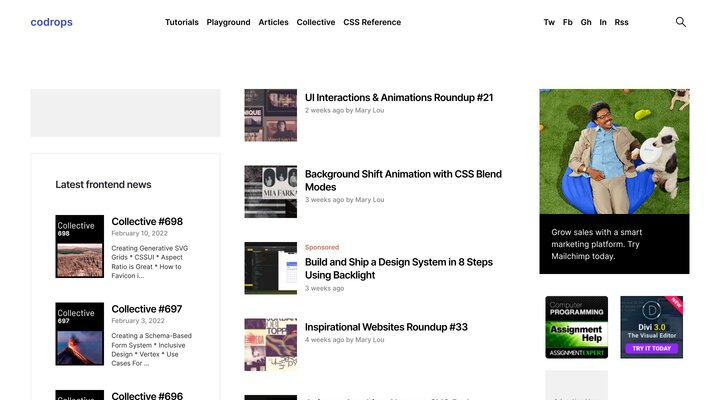Open the Background Shift Animation with CSS Blend Modes title
Screen dimensions: 720x400
[x=403, y=180]
